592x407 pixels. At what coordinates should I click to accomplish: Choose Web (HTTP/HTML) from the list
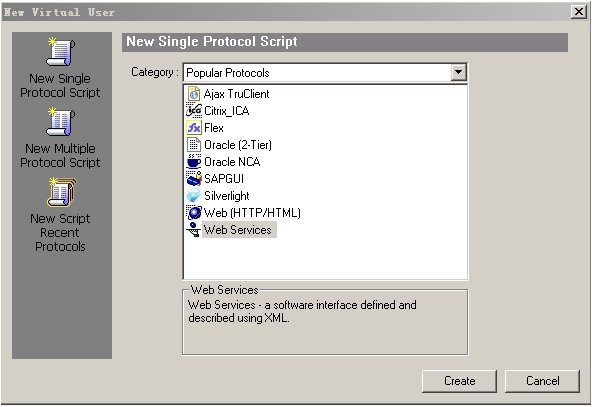[252, 213]
